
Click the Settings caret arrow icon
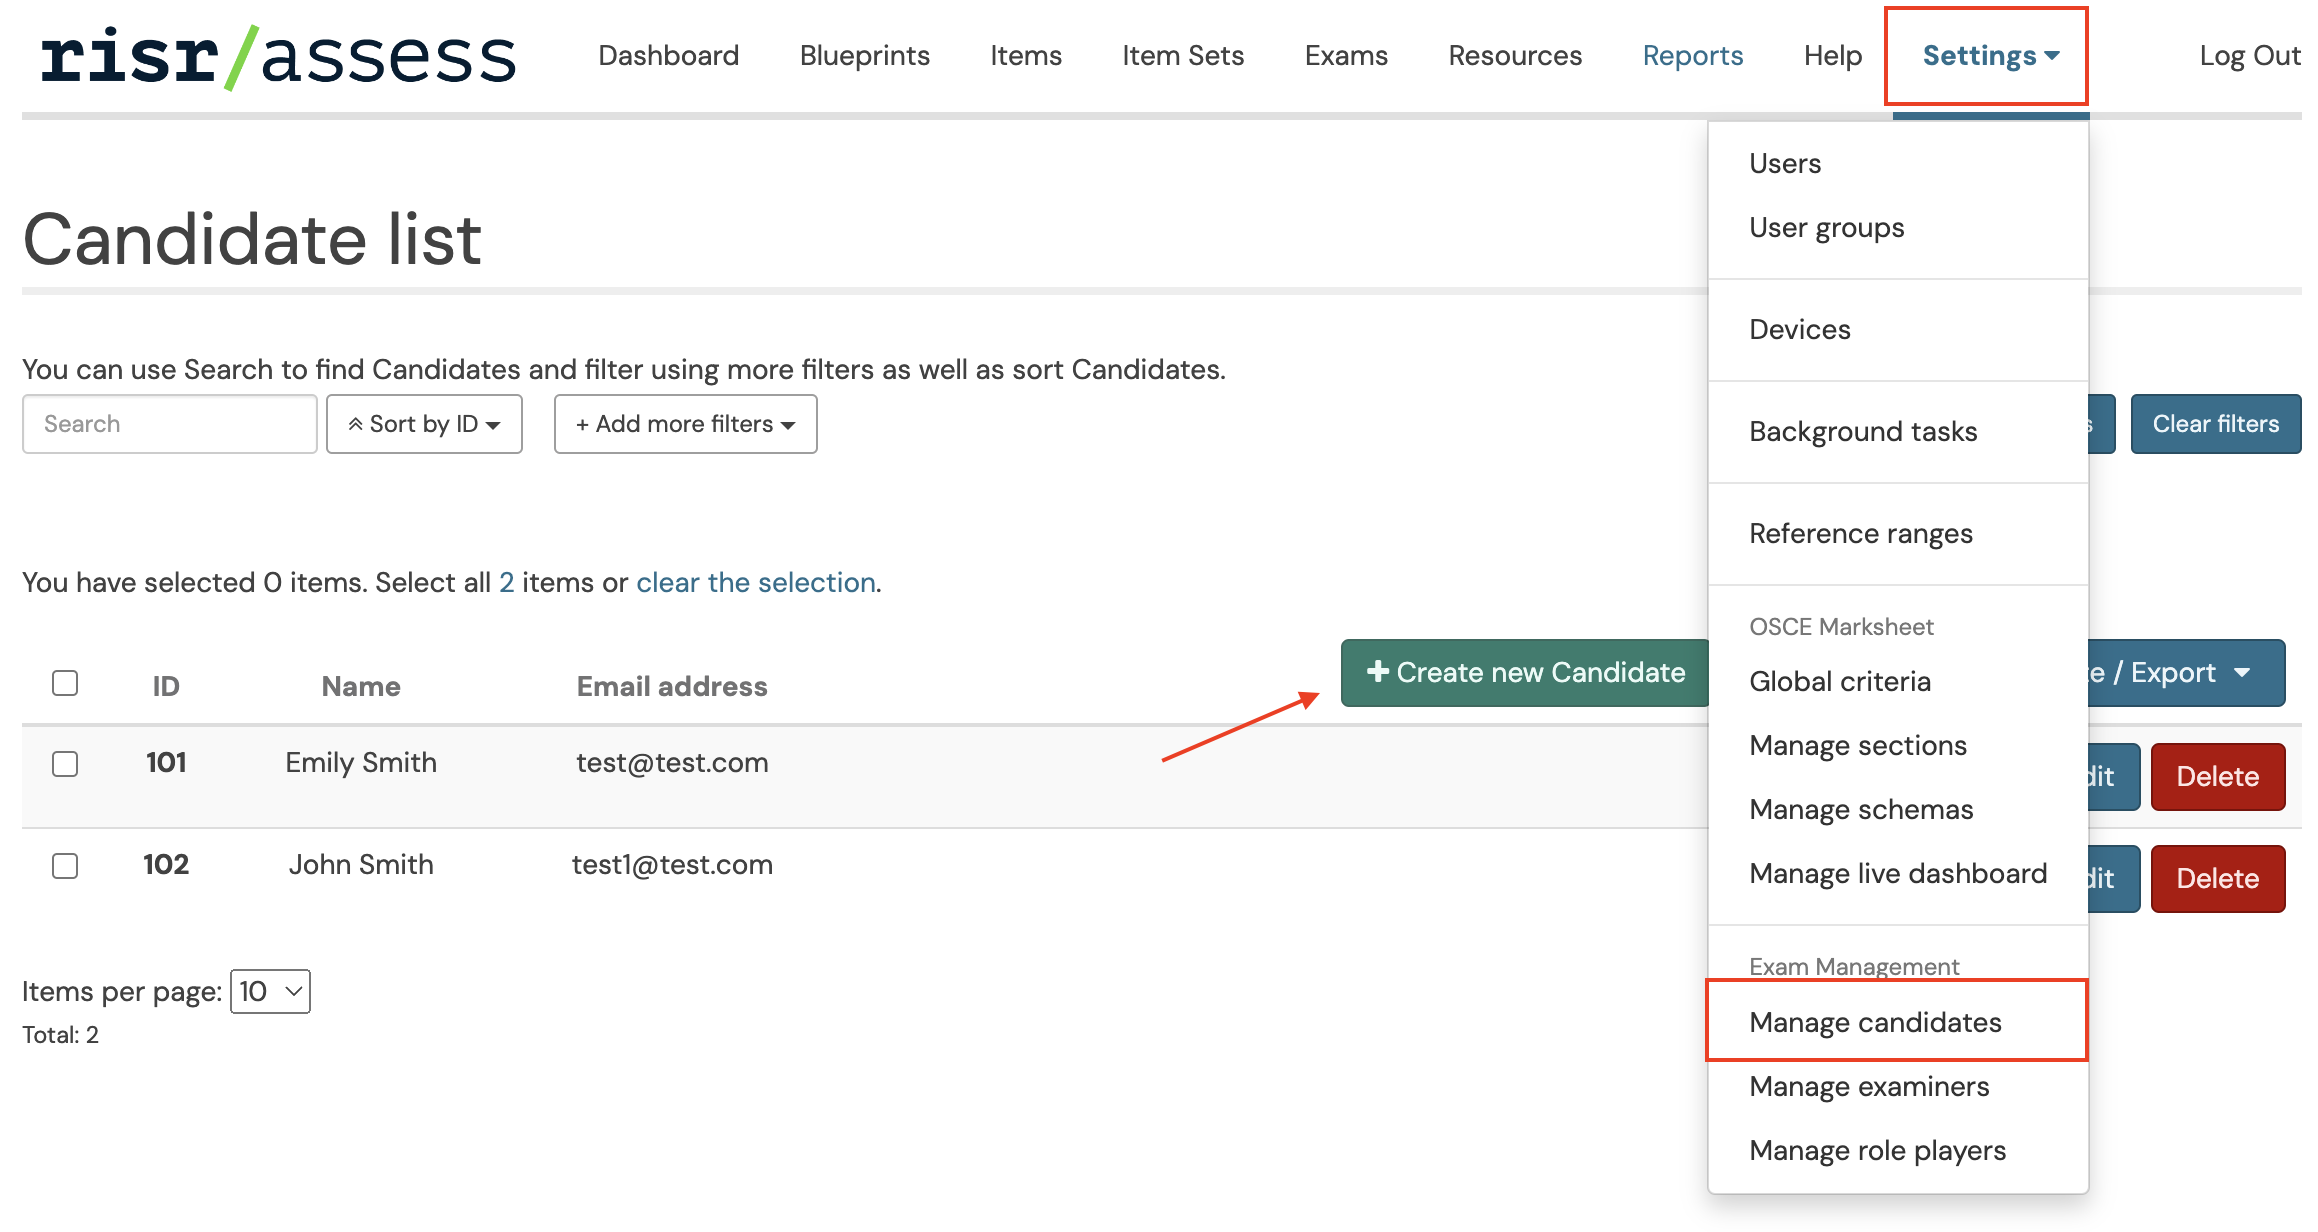pyautogui.click(x=2052, y=56)
